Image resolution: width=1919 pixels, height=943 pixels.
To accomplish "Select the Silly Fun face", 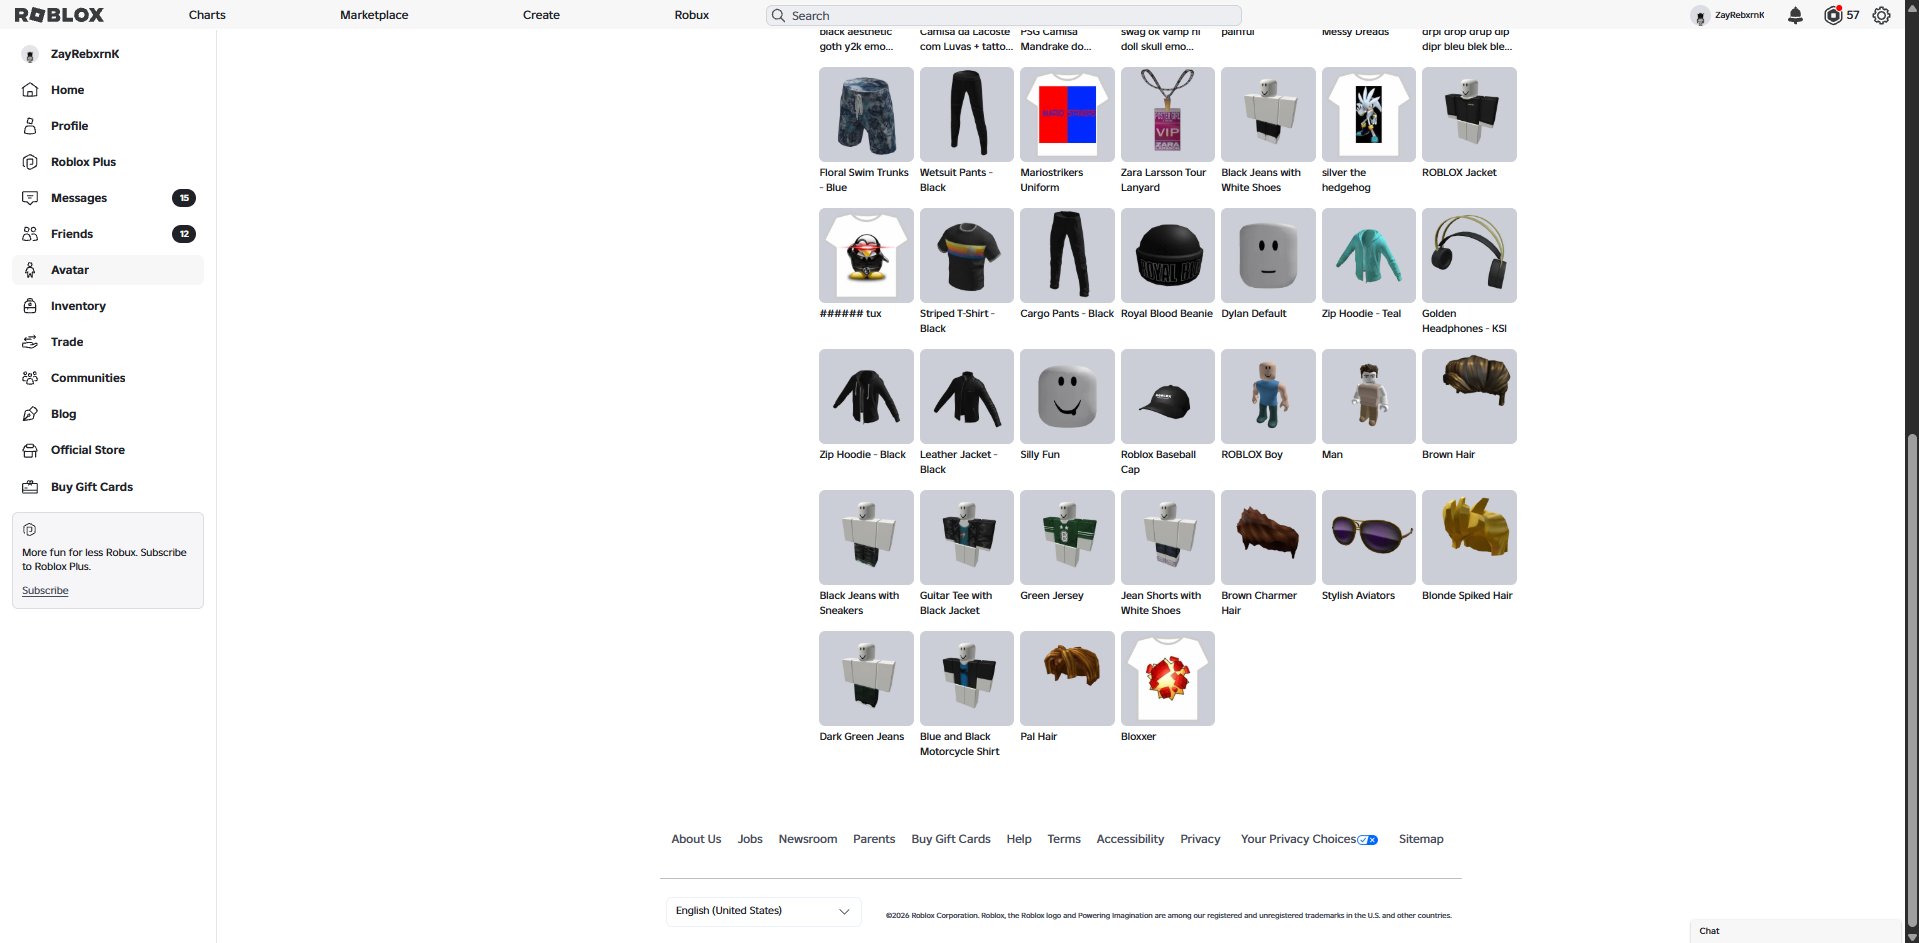I will 1067,396.
